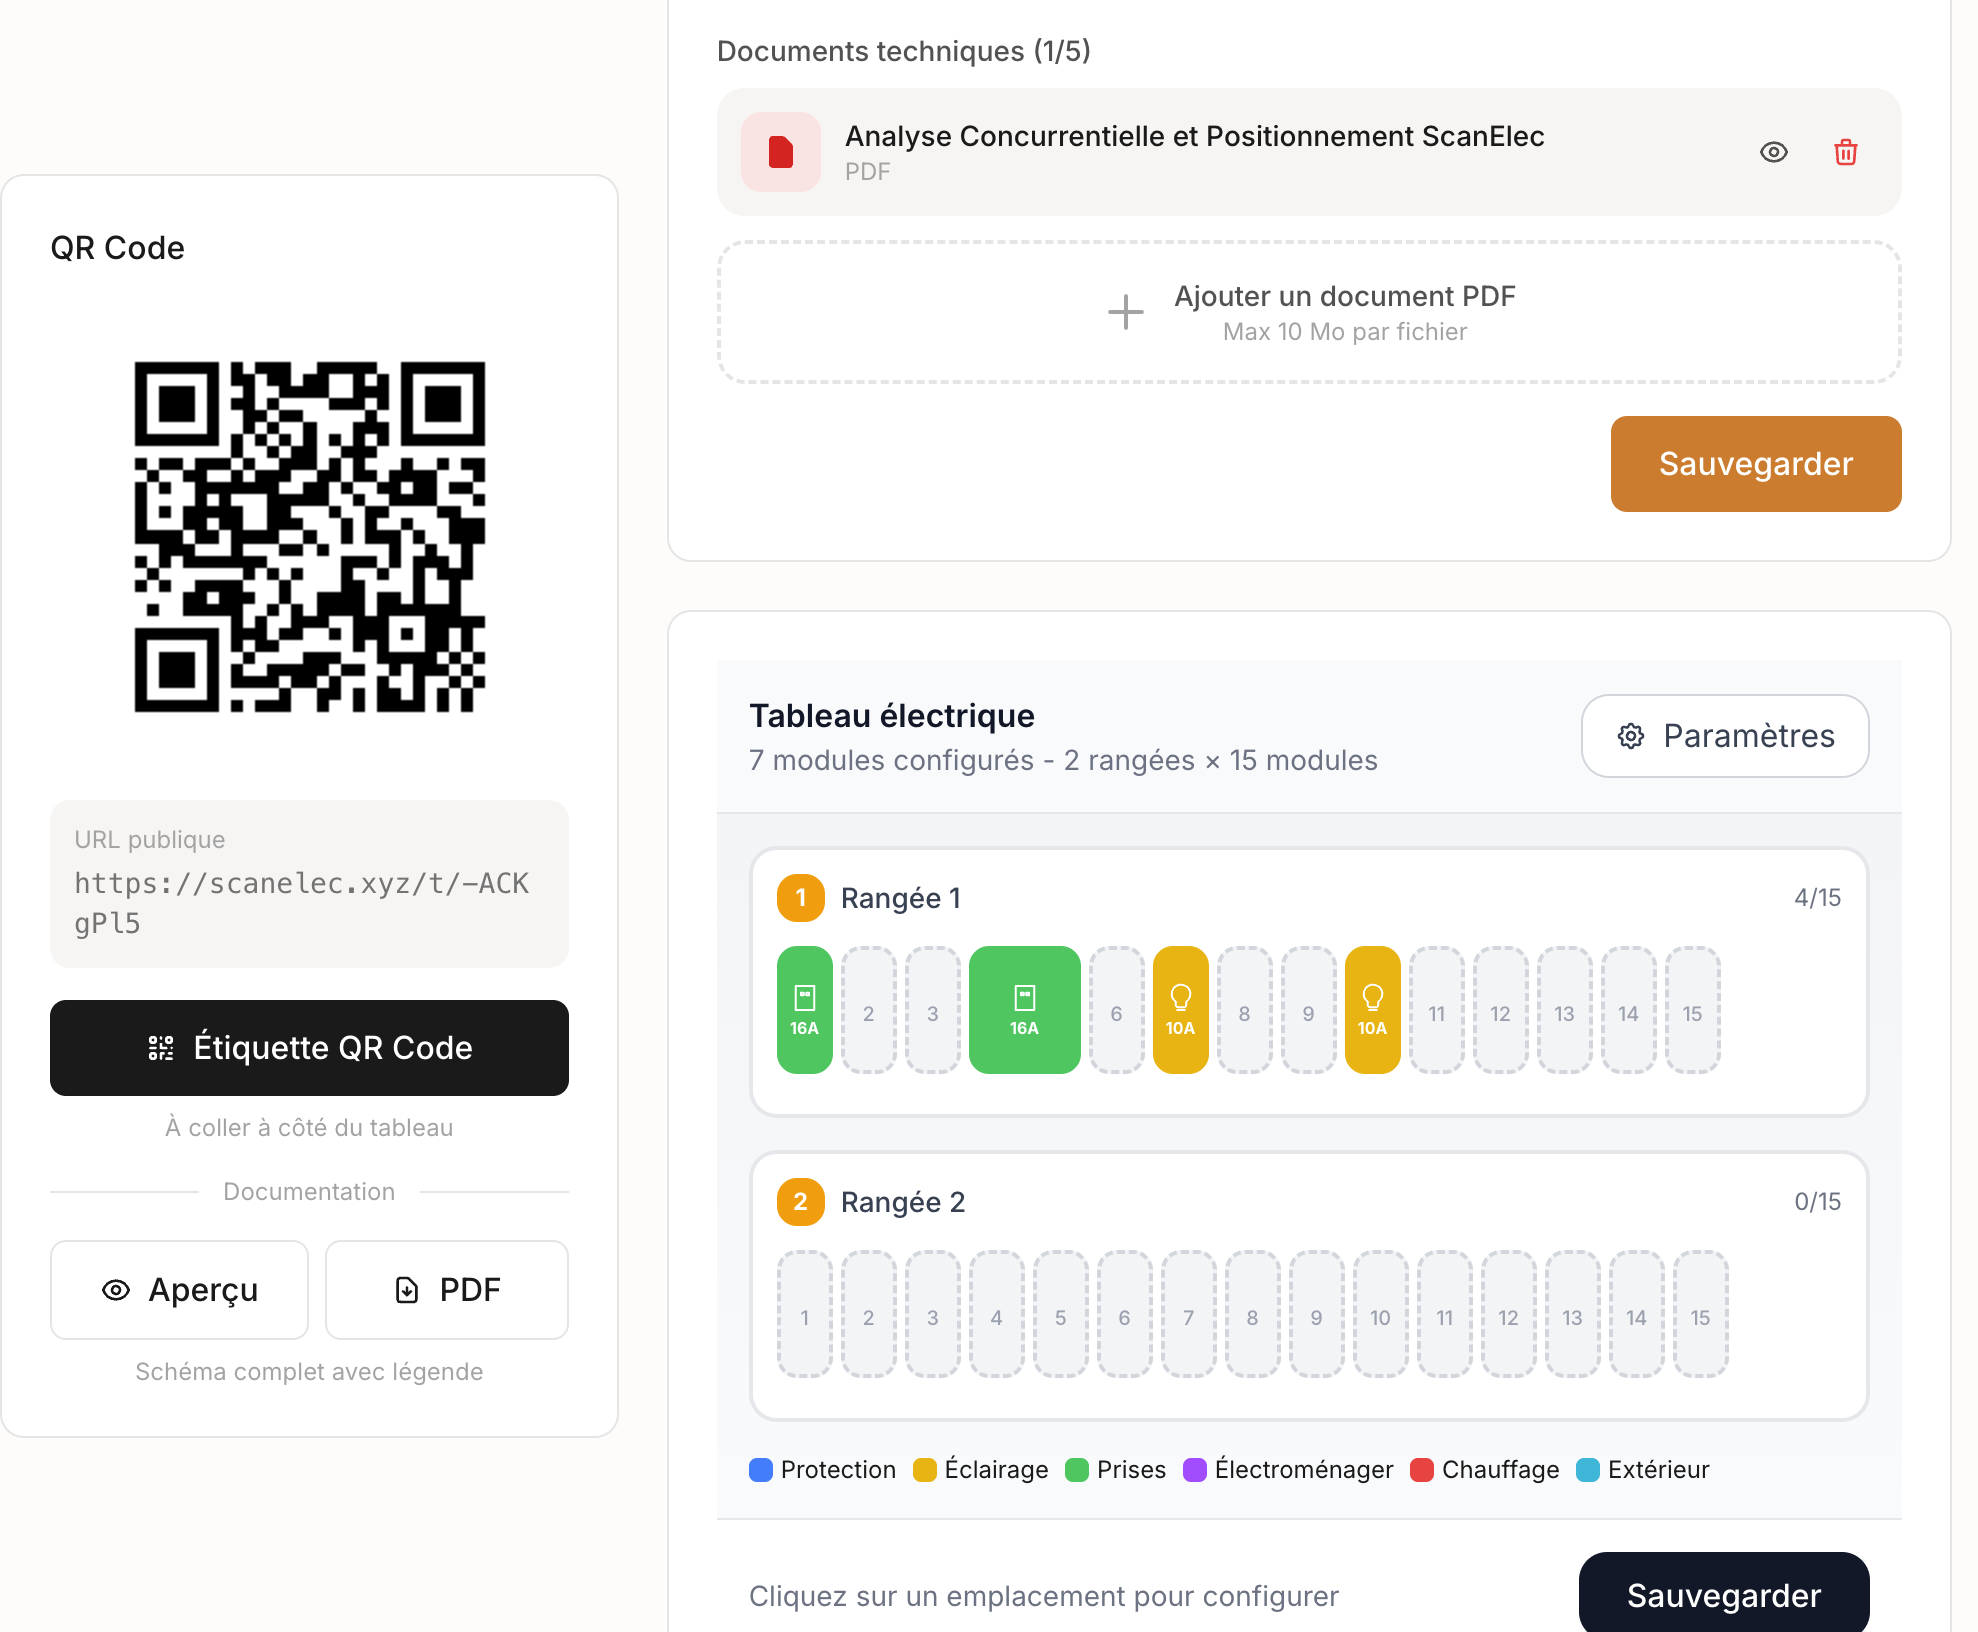Click empty slot 10 in Rangée 2
This screenshot has width=1978, height=1632.
pos(1380,1314)
